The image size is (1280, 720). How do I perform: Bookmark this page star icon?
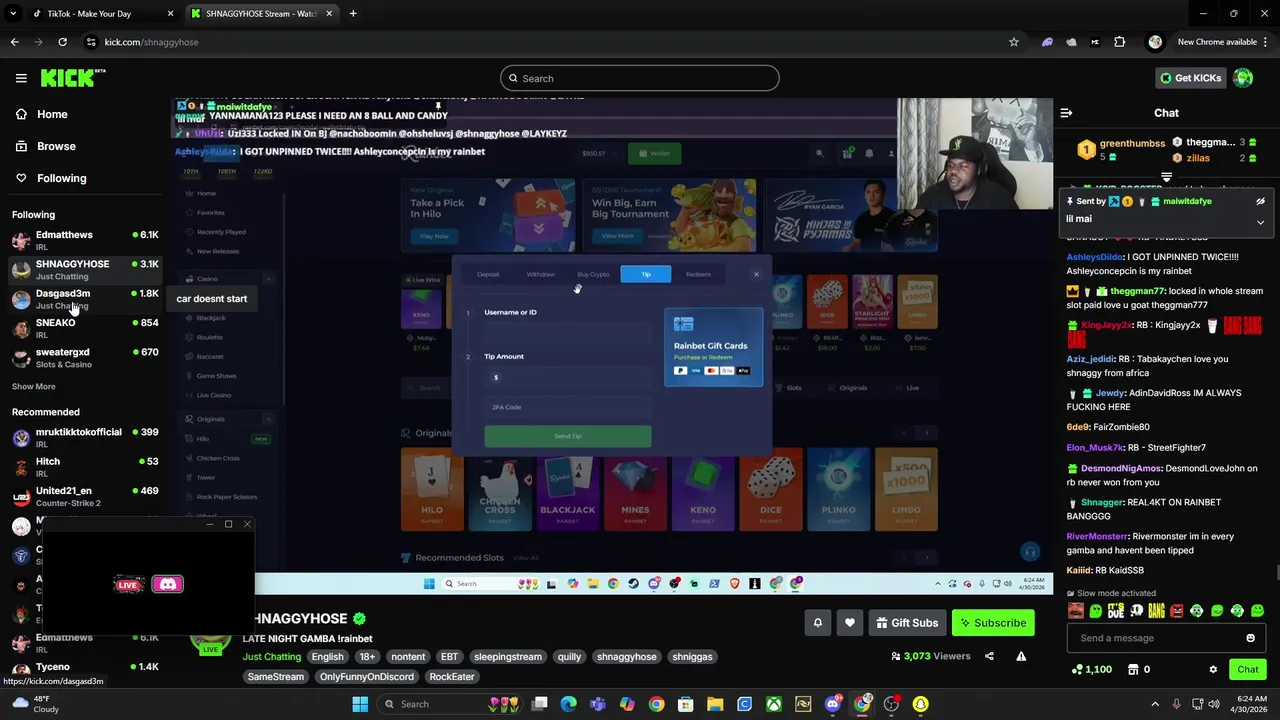click(x=1014, y=42)
